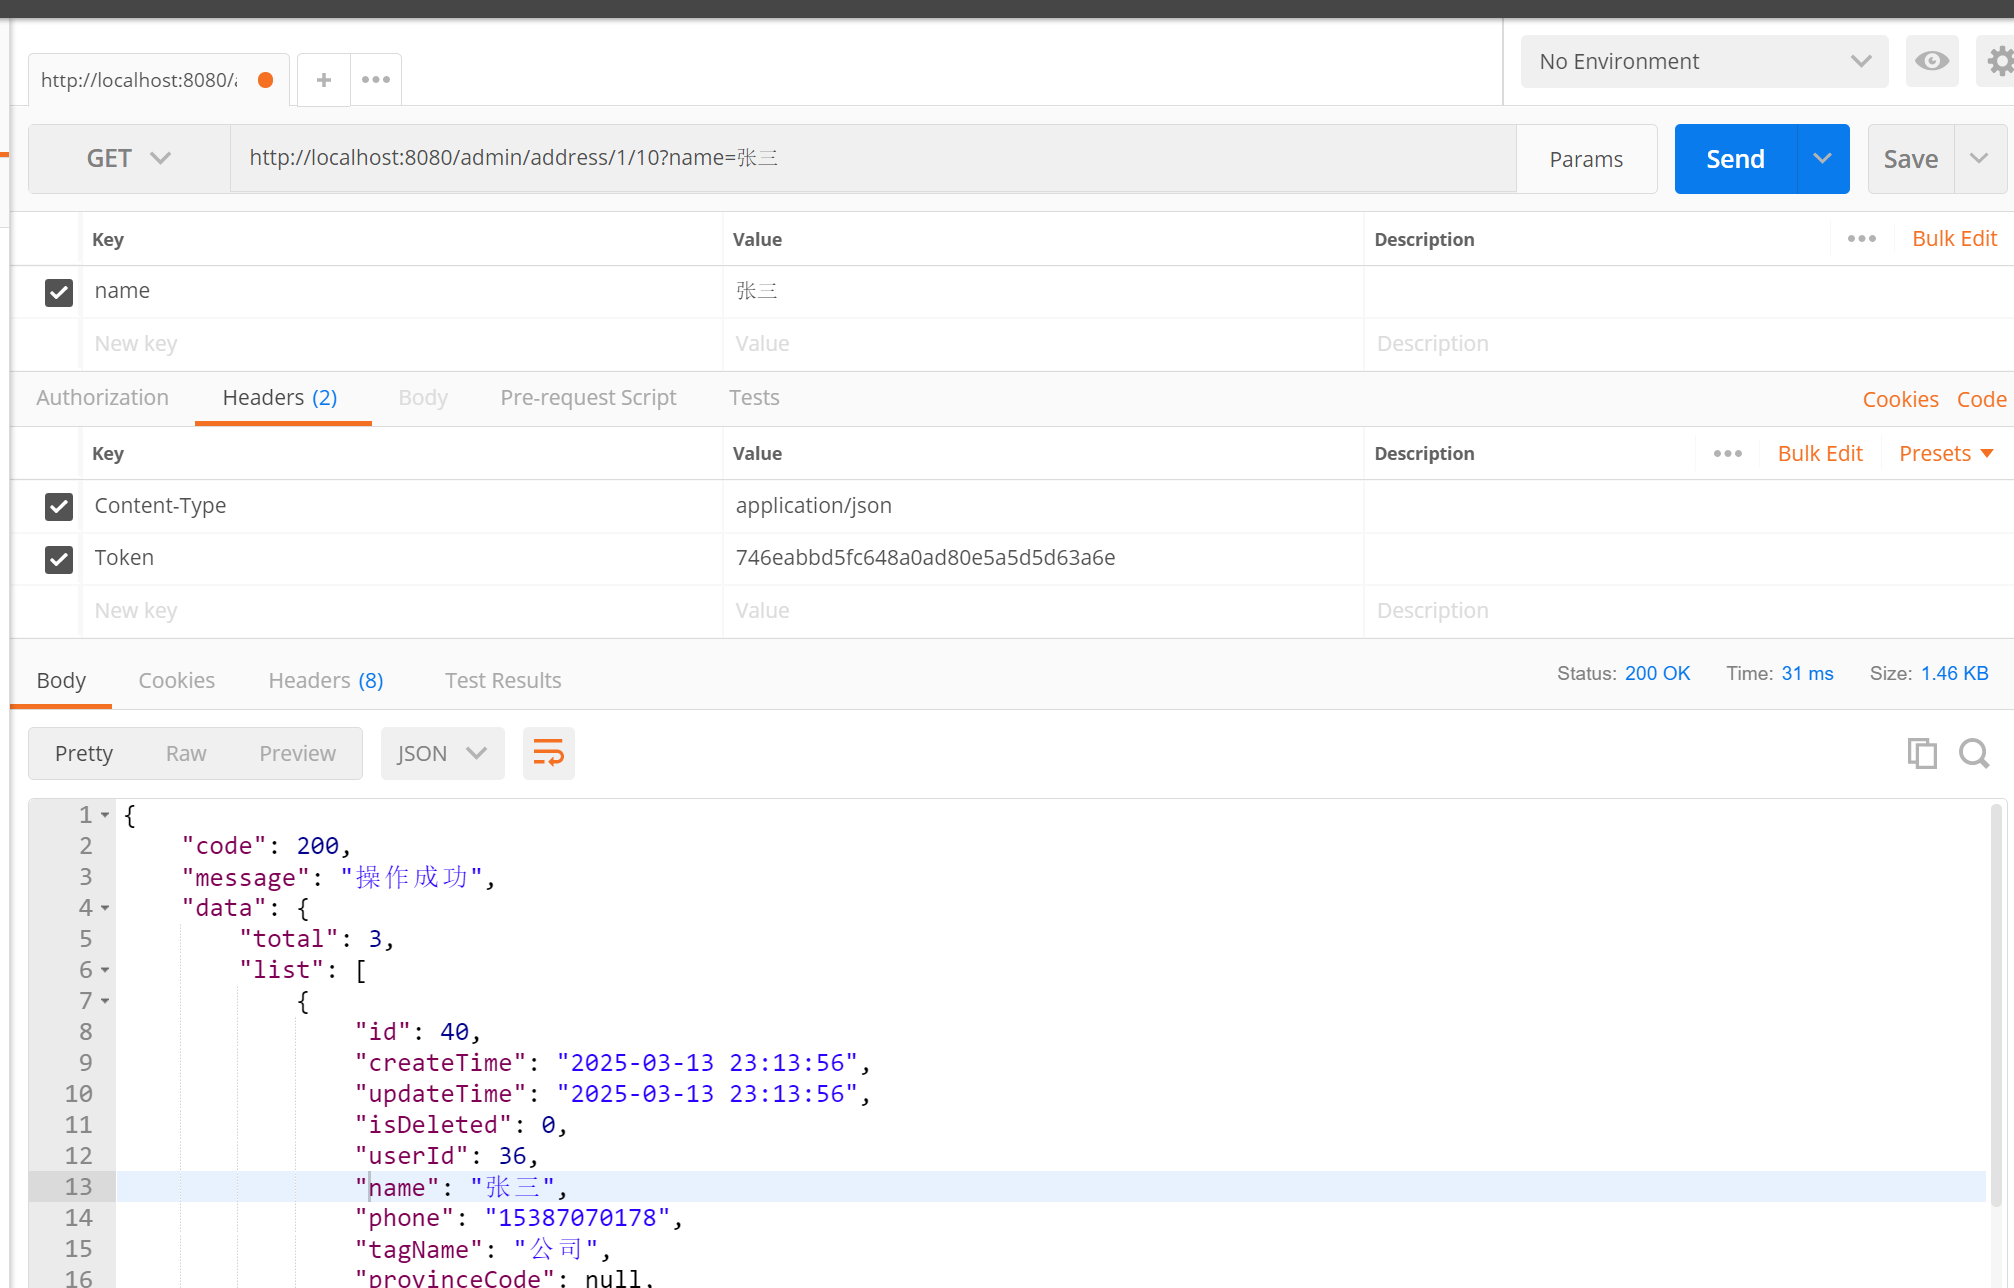
Task: Open the Presets dropdown
Action: [x=1946, y=453]
